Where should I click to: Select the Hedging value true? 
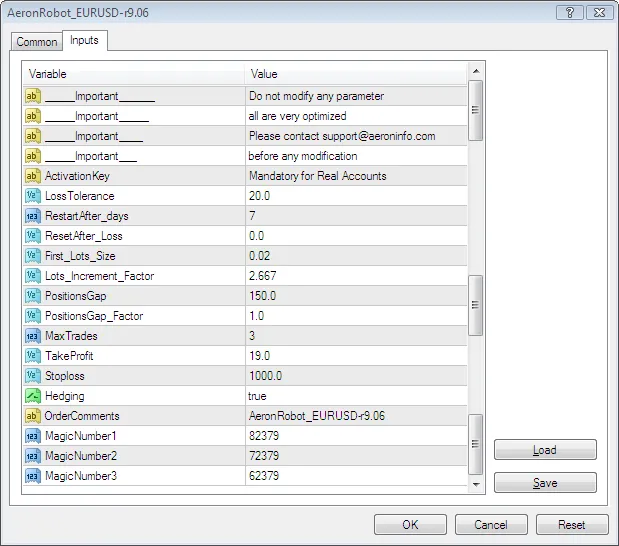click(x=258, y=396)
